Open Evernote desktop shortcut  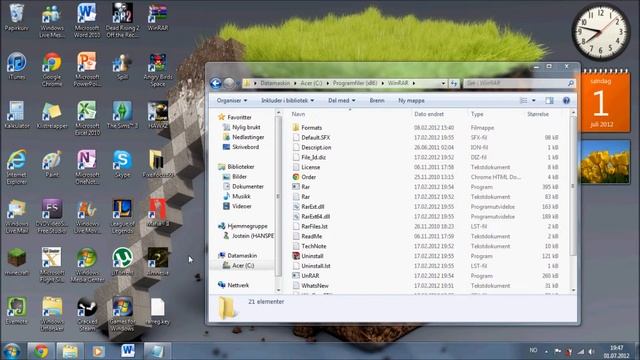pyautogui.click(x=17, y=311)
